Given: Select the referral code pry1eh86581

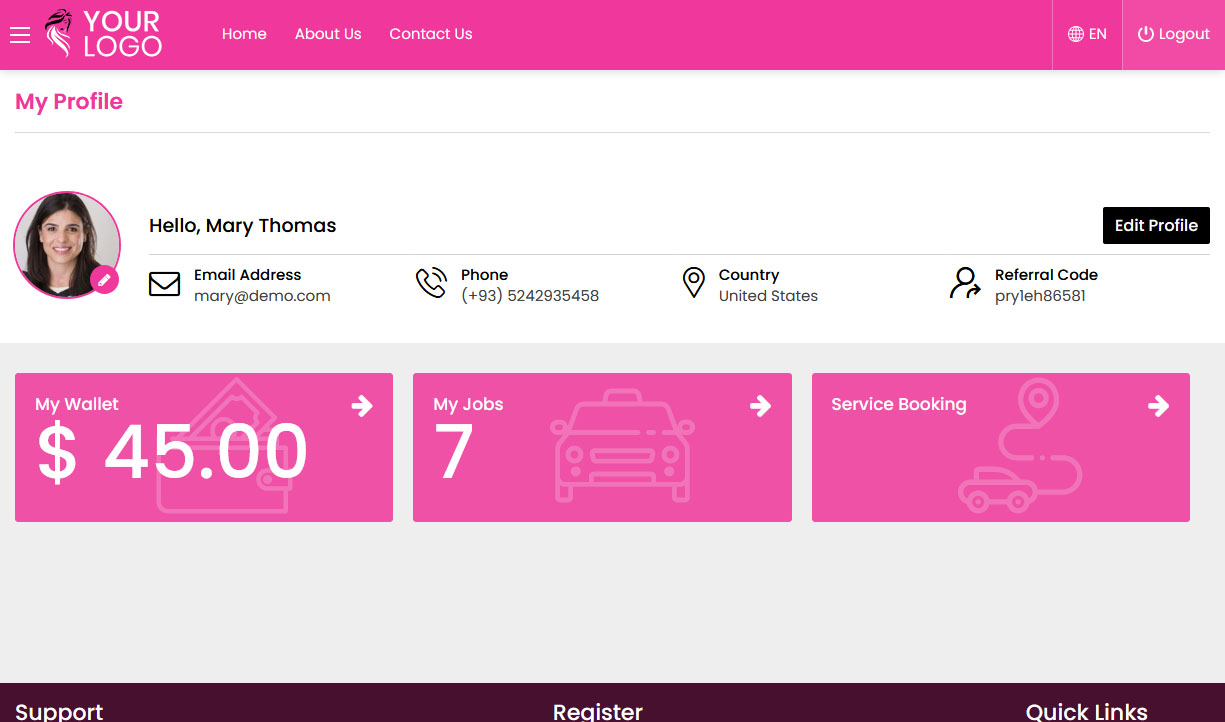Looking at the screenshot, I should click(x=1040, y=296).
